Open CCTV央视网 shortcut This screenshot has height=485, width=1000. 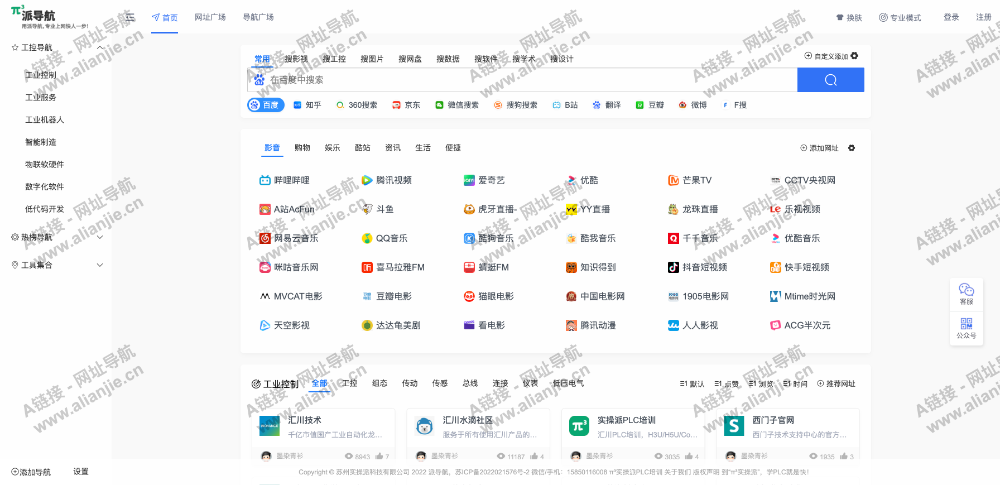point(803,181)
